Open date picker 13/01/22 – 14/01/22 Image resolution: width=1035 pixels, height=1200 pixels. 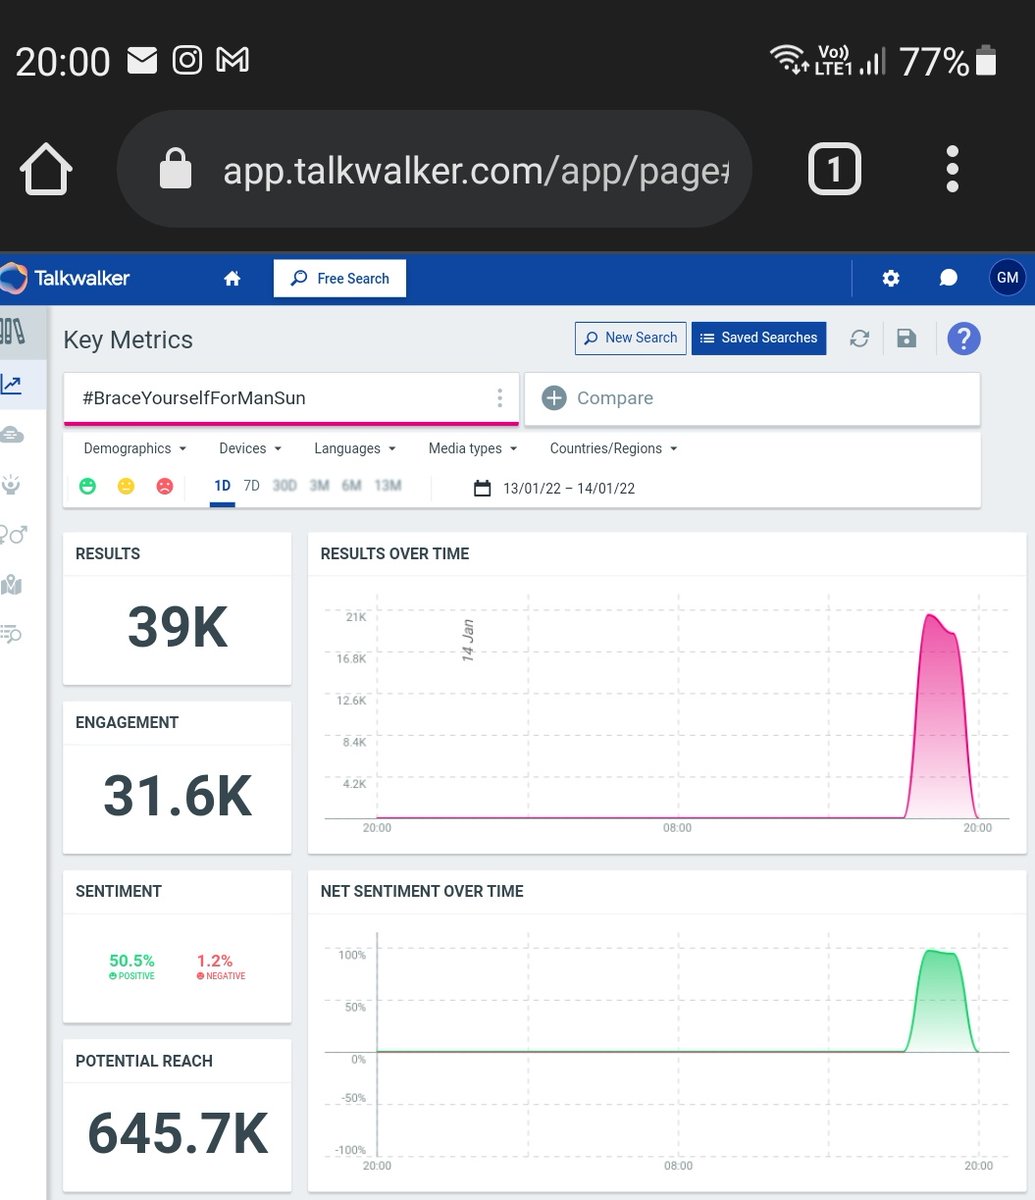click(x=554, y=489)
